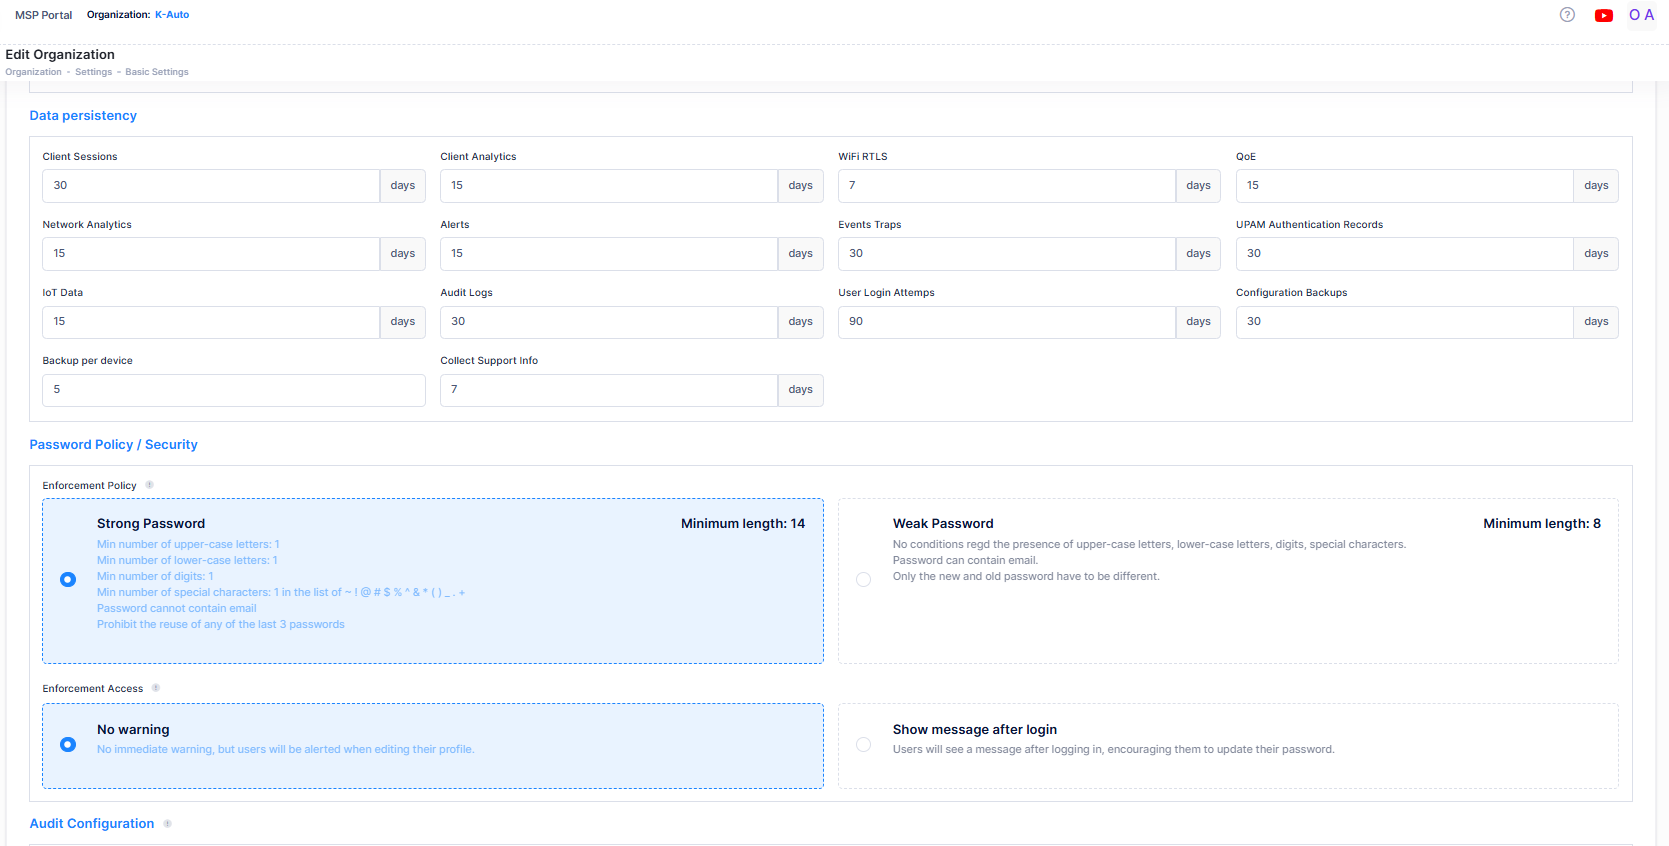Click the YouTube icon in header
This screenshot has height=846, width=1669.
1604,15
